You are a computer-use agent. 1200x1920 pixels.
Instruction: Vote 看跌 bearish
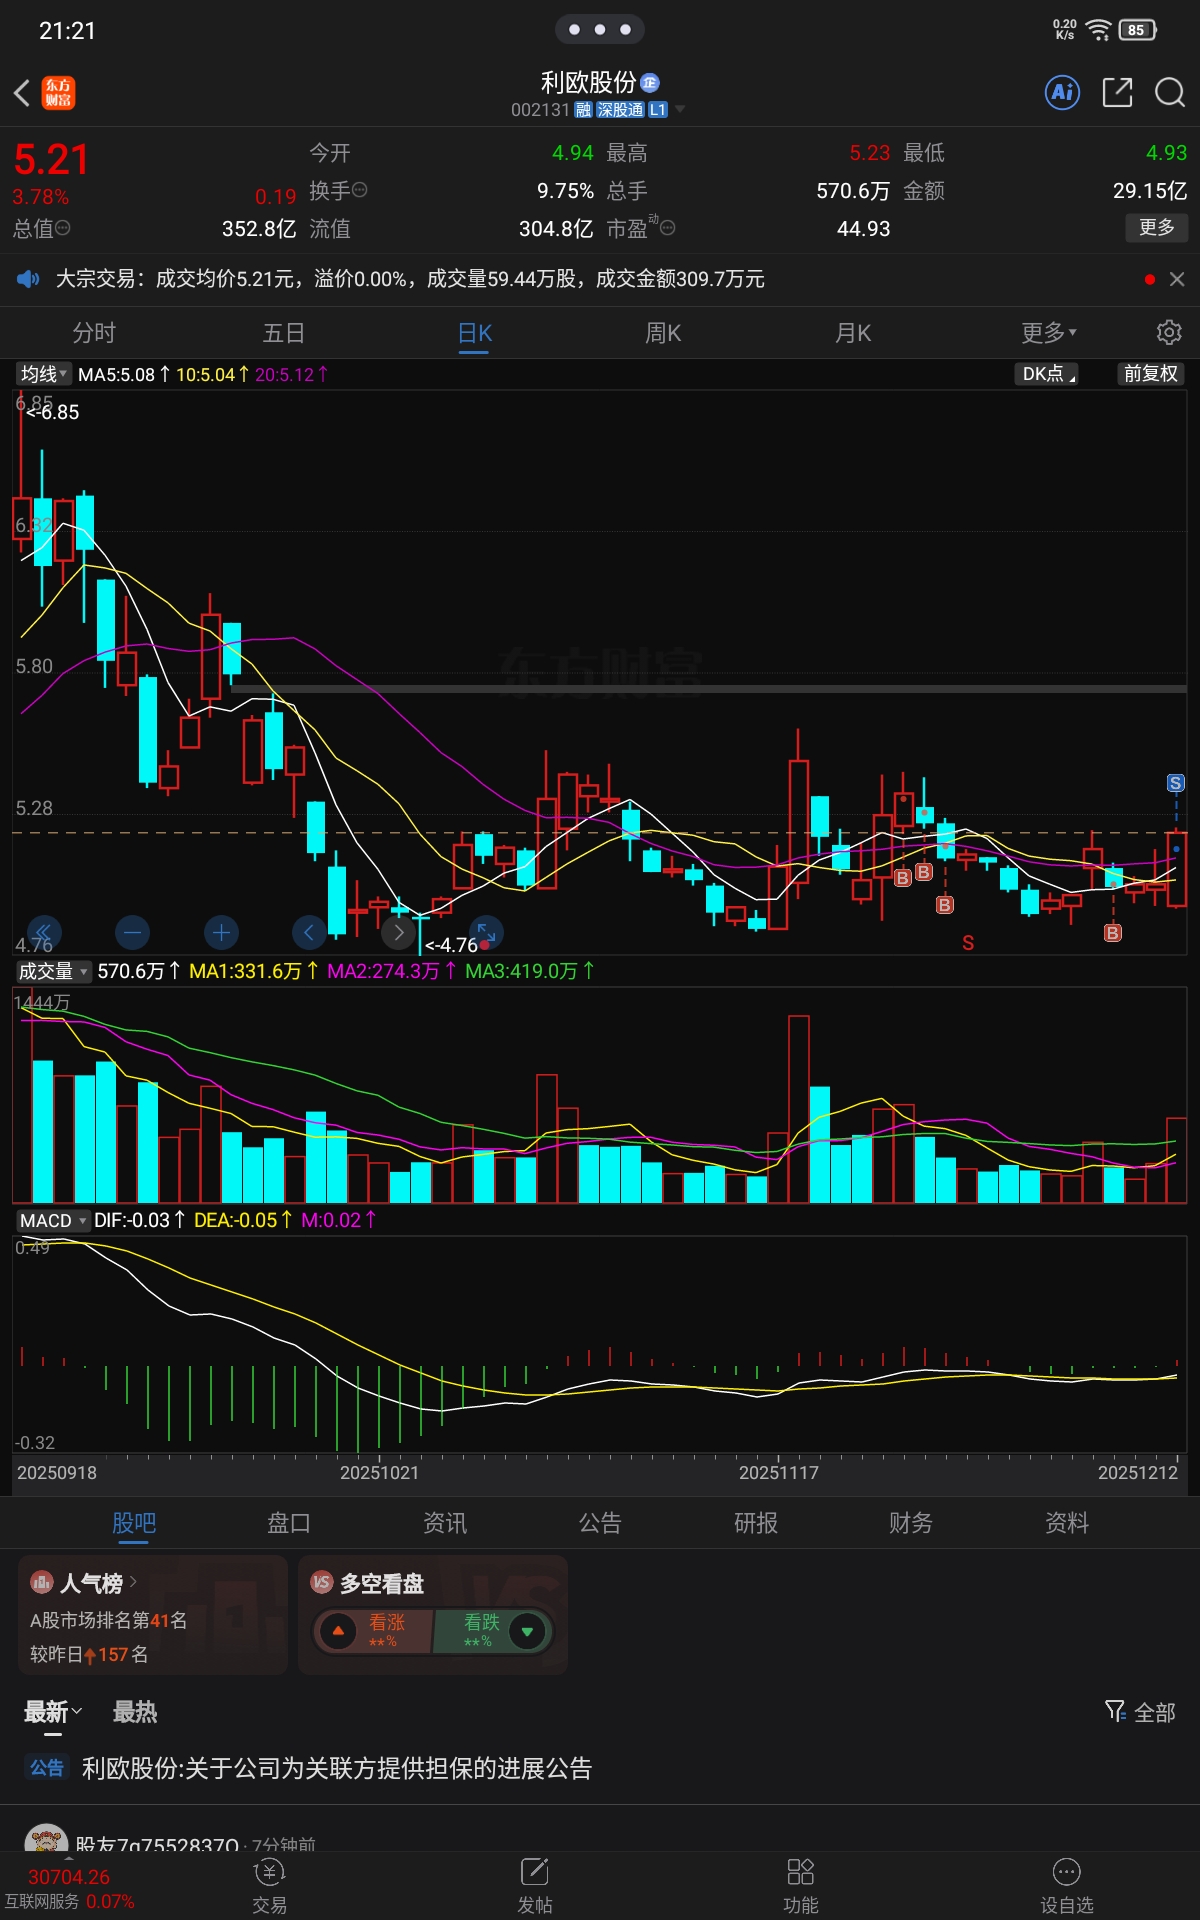coord(492,1631)
